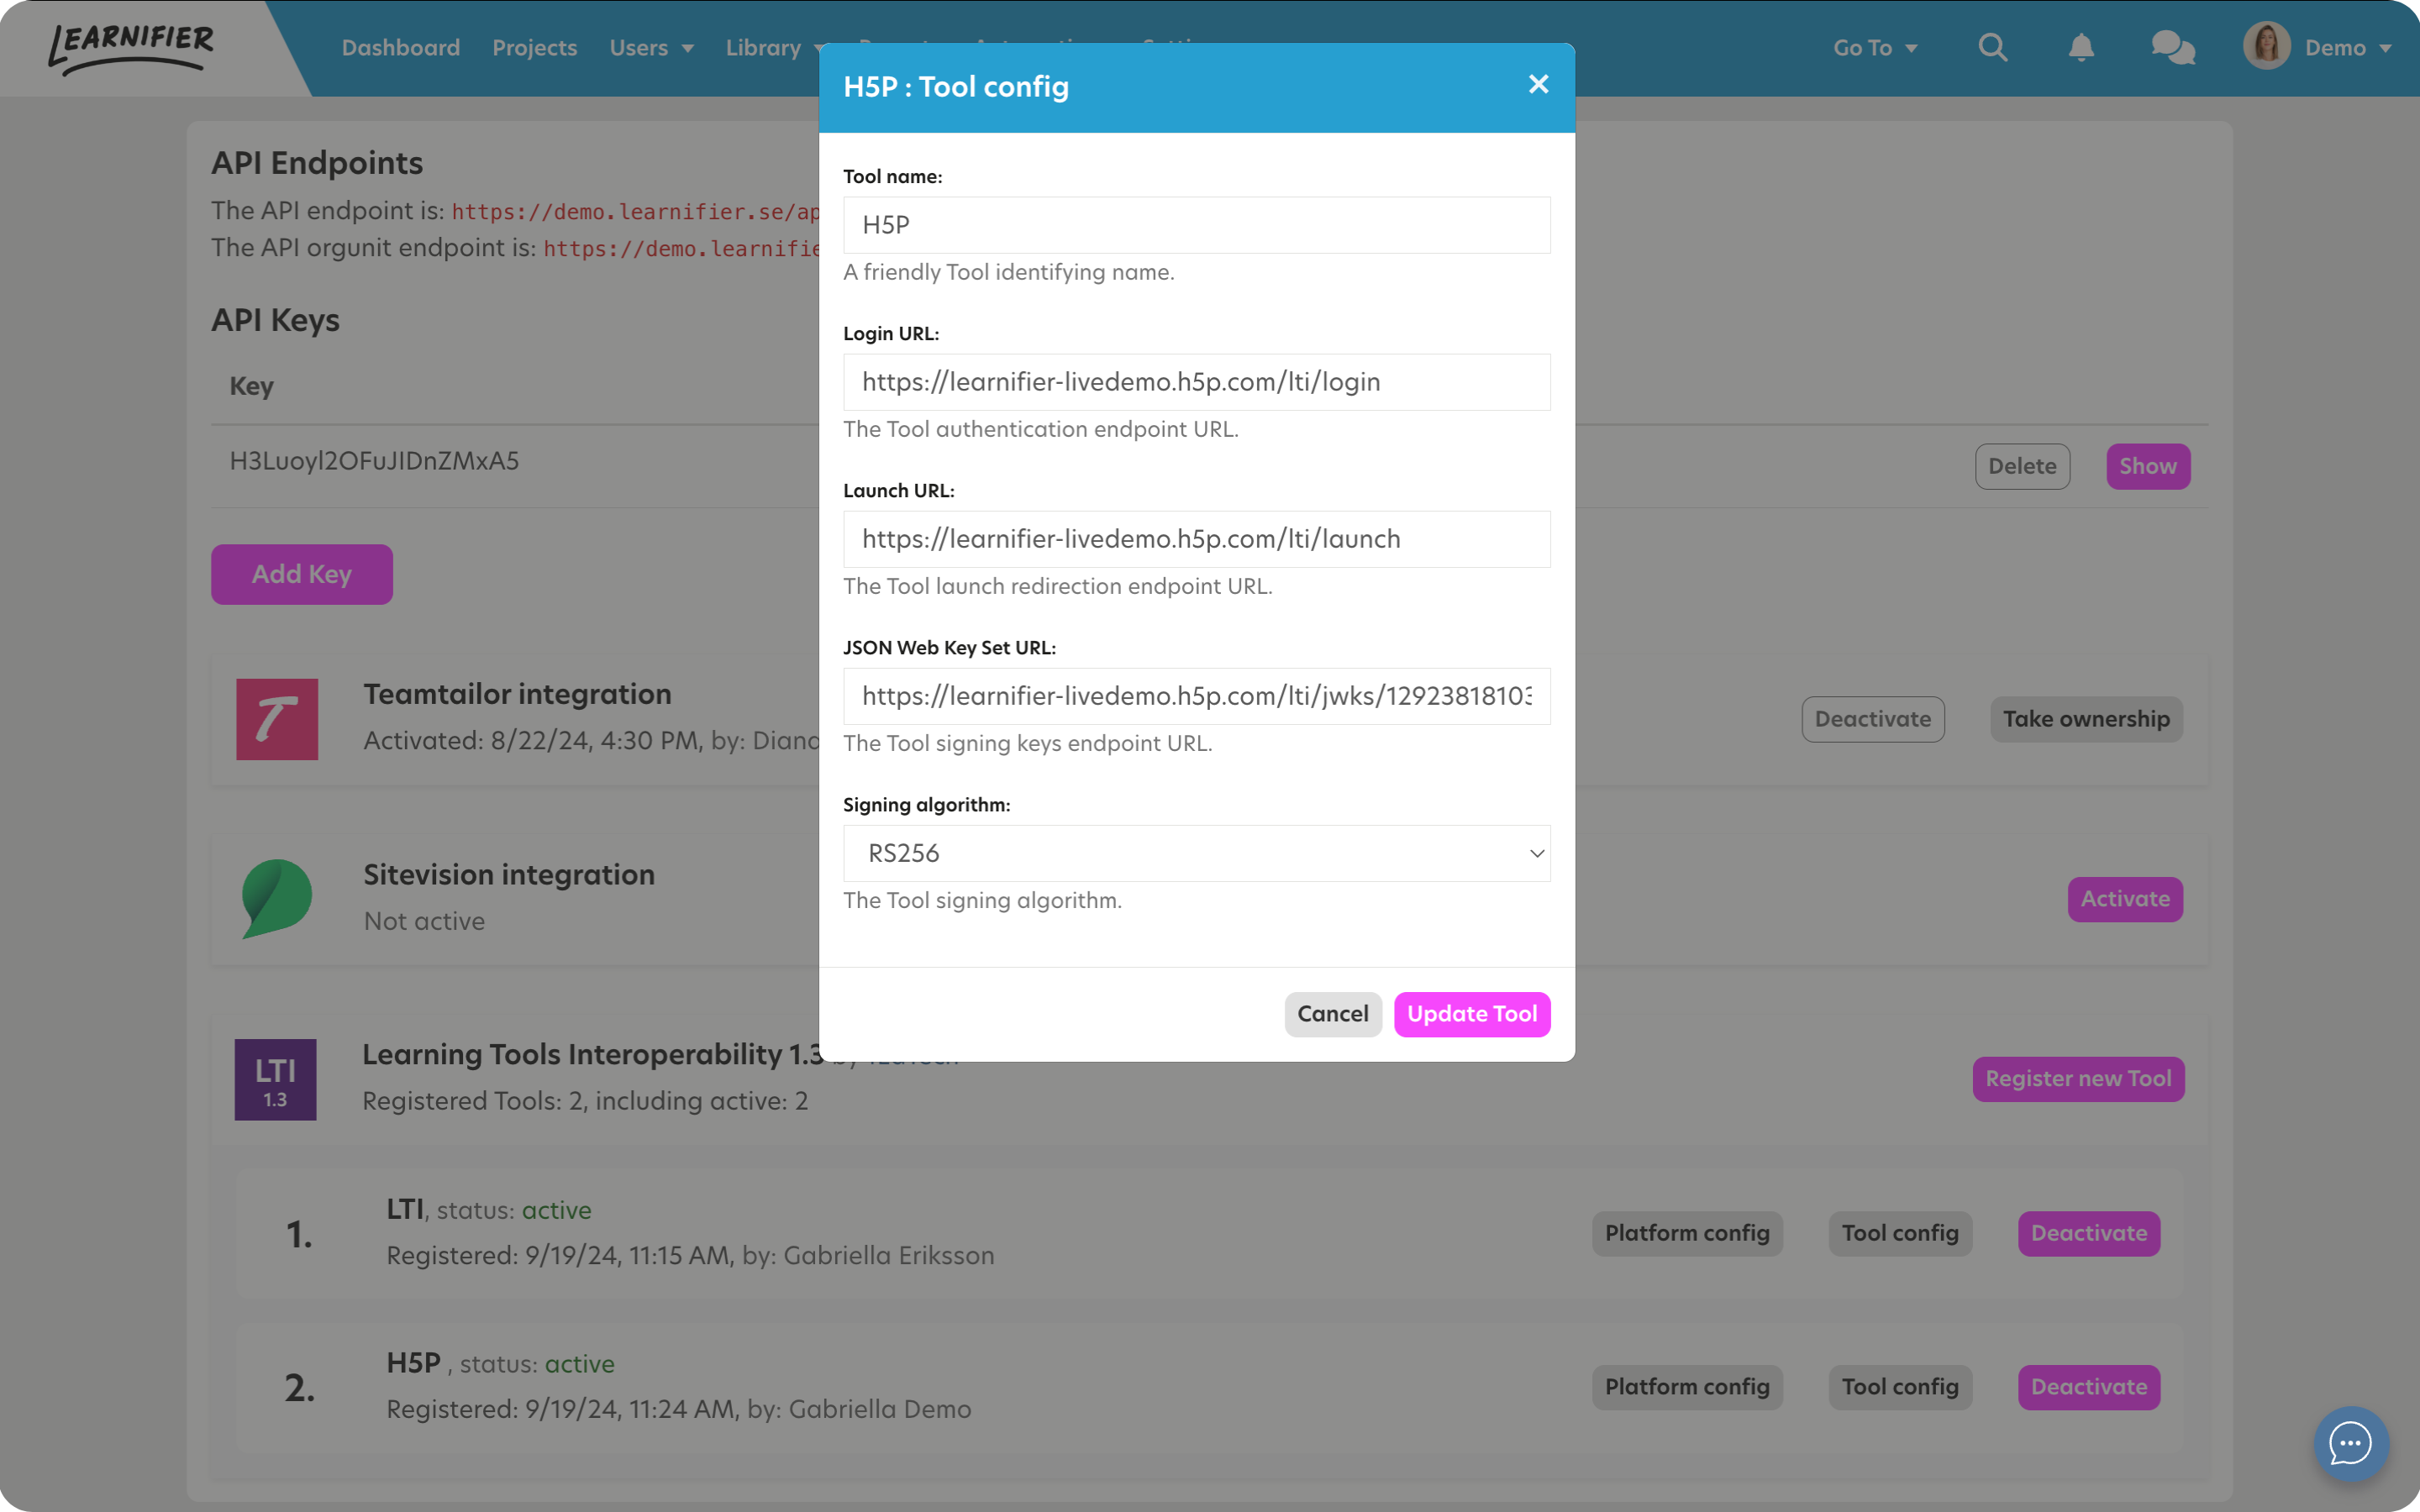Click the Add Key button
Screen dimensions: 2420x1512
[302, 574]
